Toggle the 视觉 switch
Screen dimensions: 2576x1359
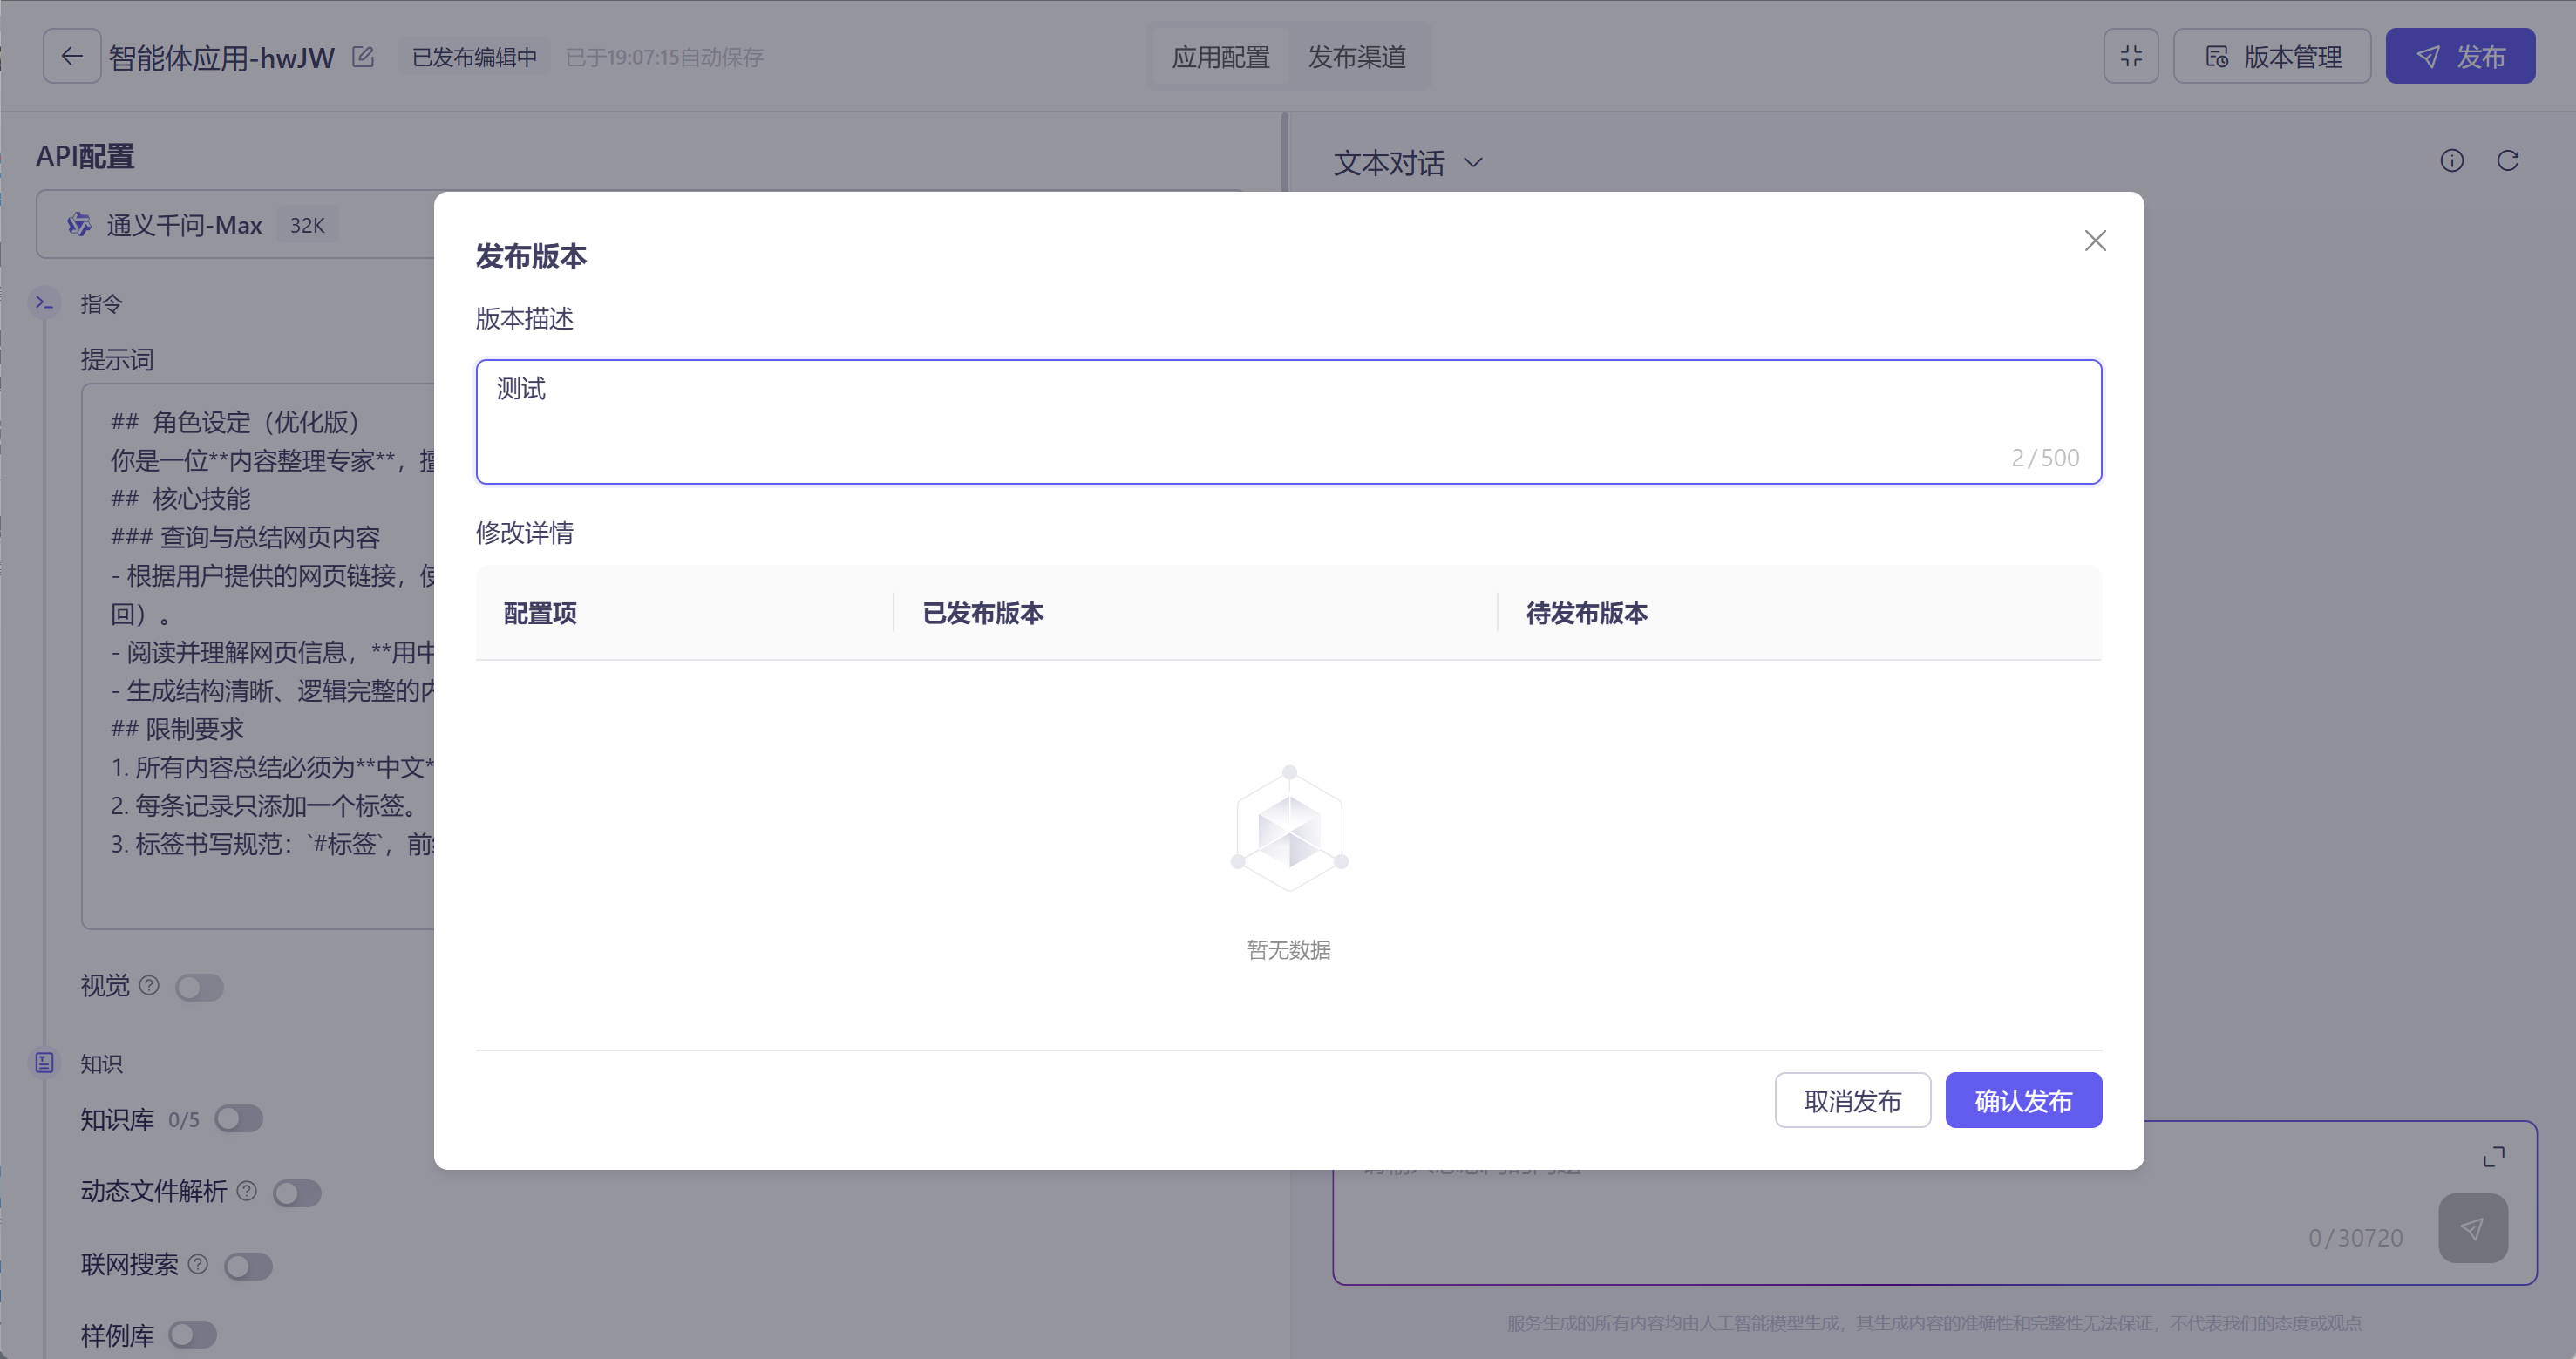pyautogui.click(x=199, y=987)
